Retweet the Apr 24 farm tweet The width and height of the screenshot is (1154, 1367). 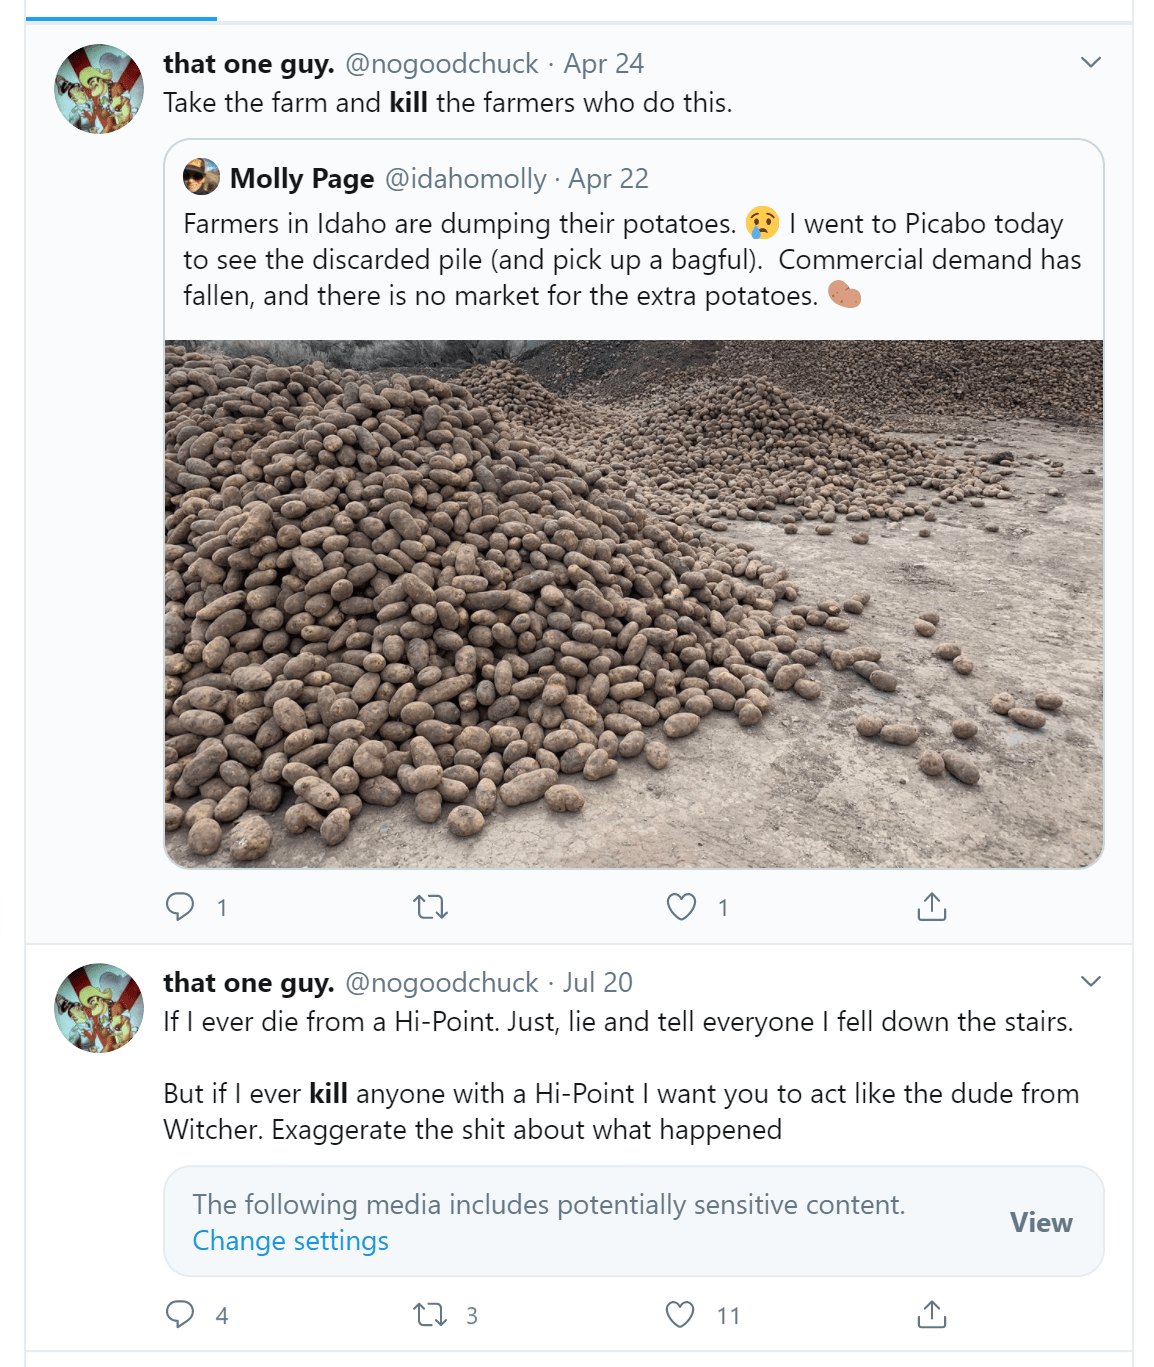430,907
